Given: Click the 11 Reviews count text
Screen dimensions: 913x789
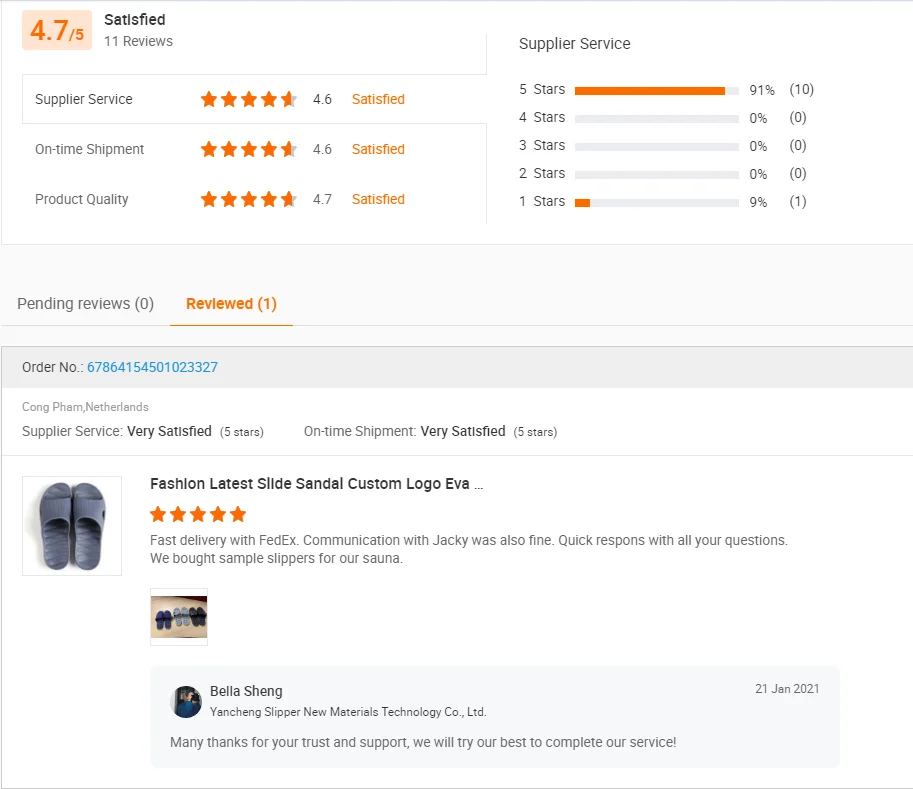Looking at the screenshot, I should pyautogui.click(x=138, y=41).
